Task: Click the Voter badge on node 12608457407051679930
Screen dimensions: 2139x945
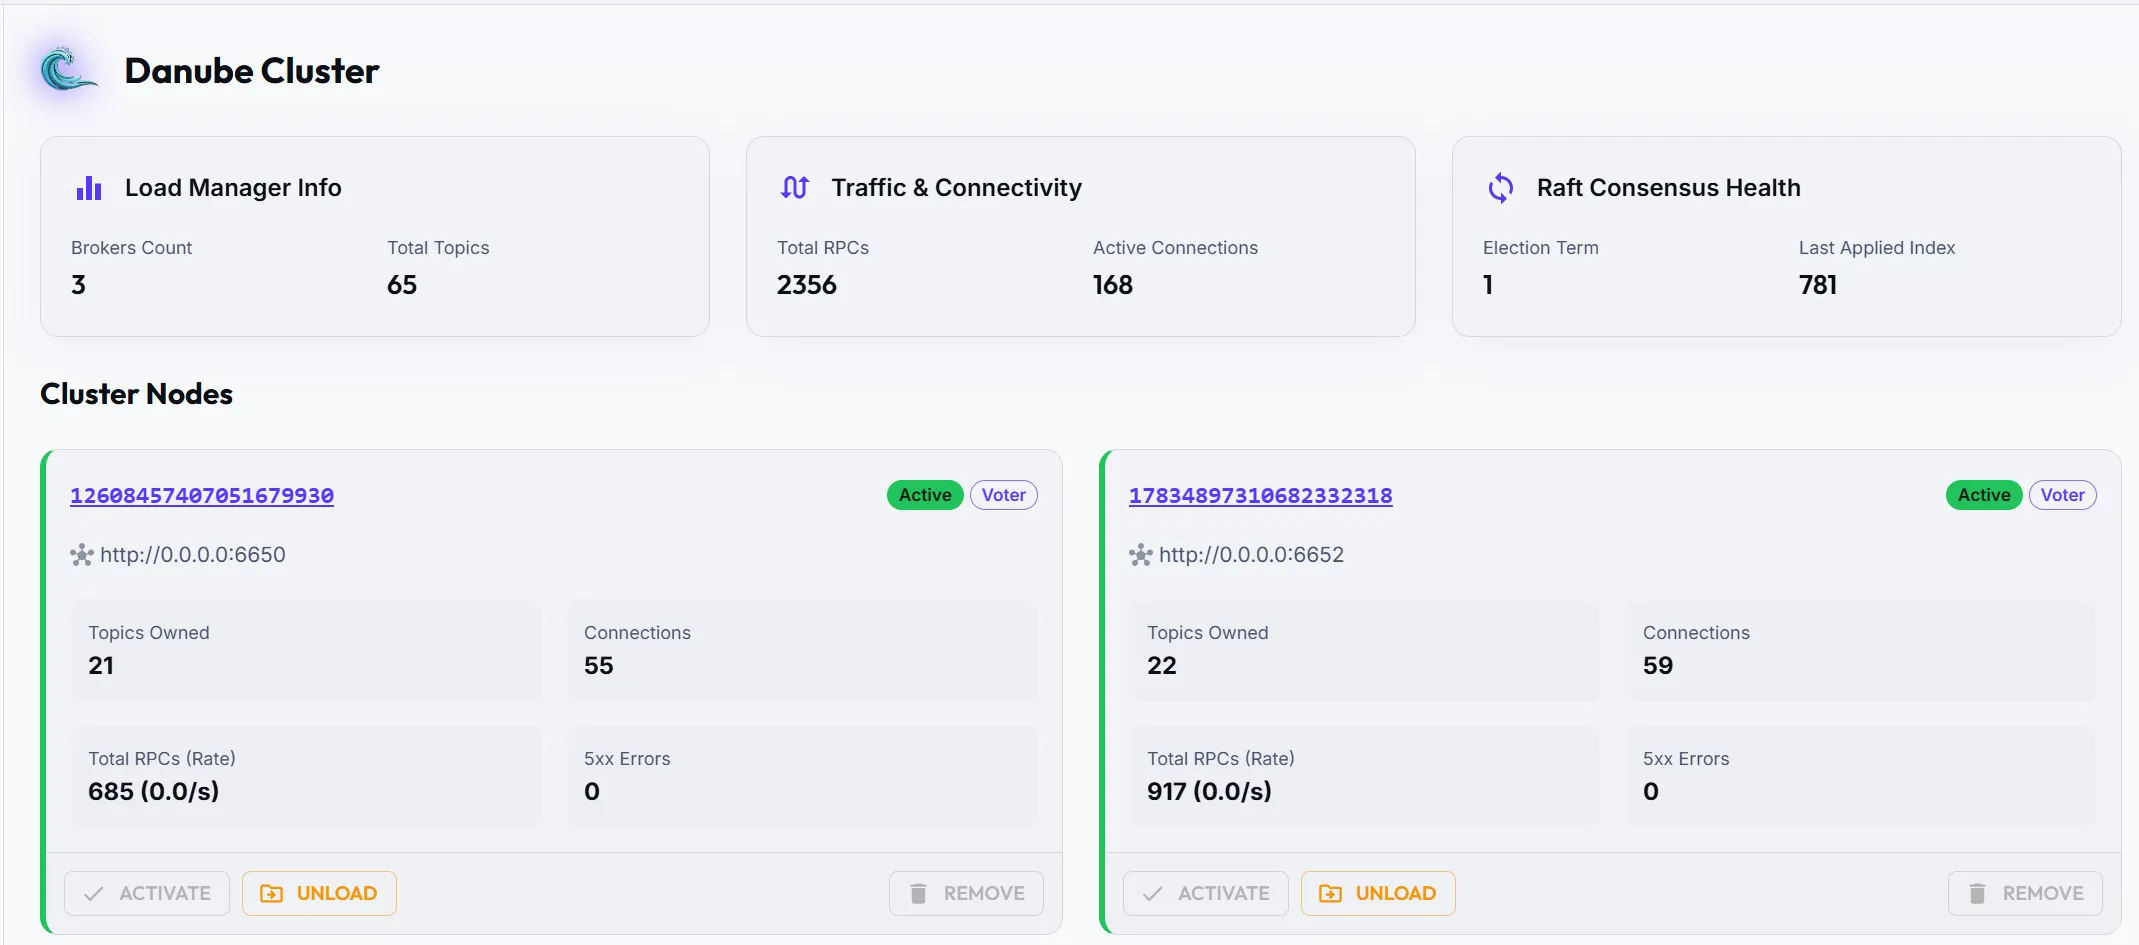Action: (1004, 495)
